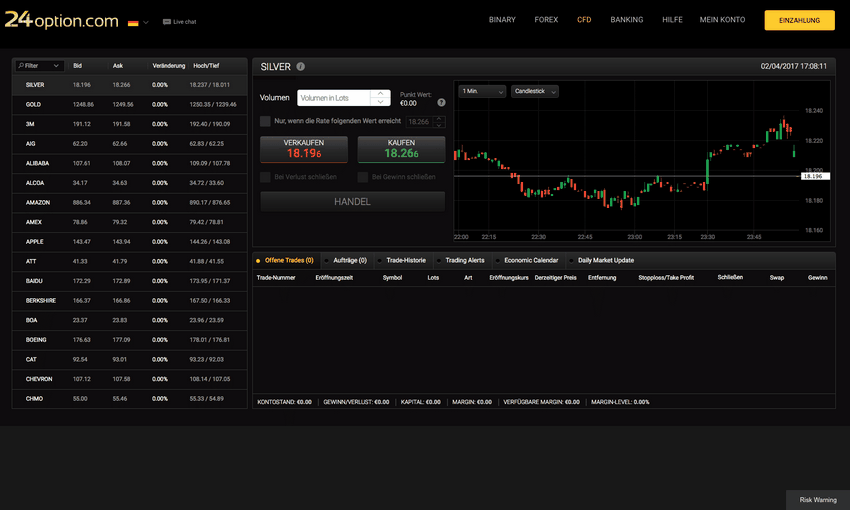Select the AMEX asset row
Viewport: 850px width, 510px height.
(x=130, y=222)
